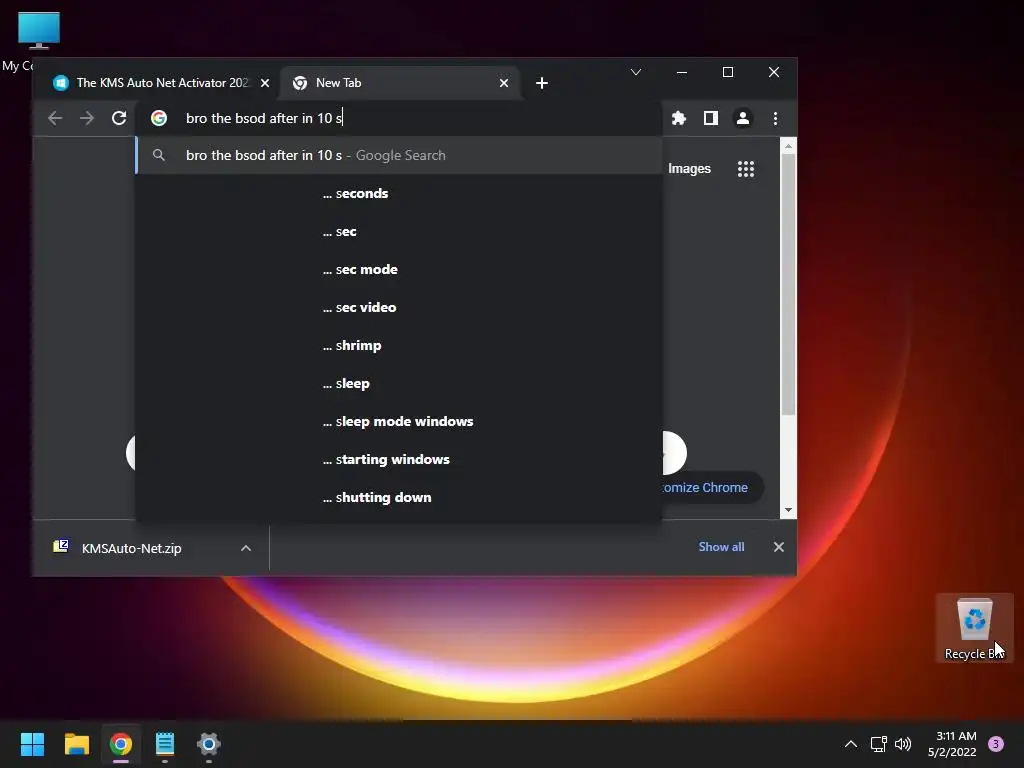
Task: Open the Images link
Action: click(x=689, y=168)
